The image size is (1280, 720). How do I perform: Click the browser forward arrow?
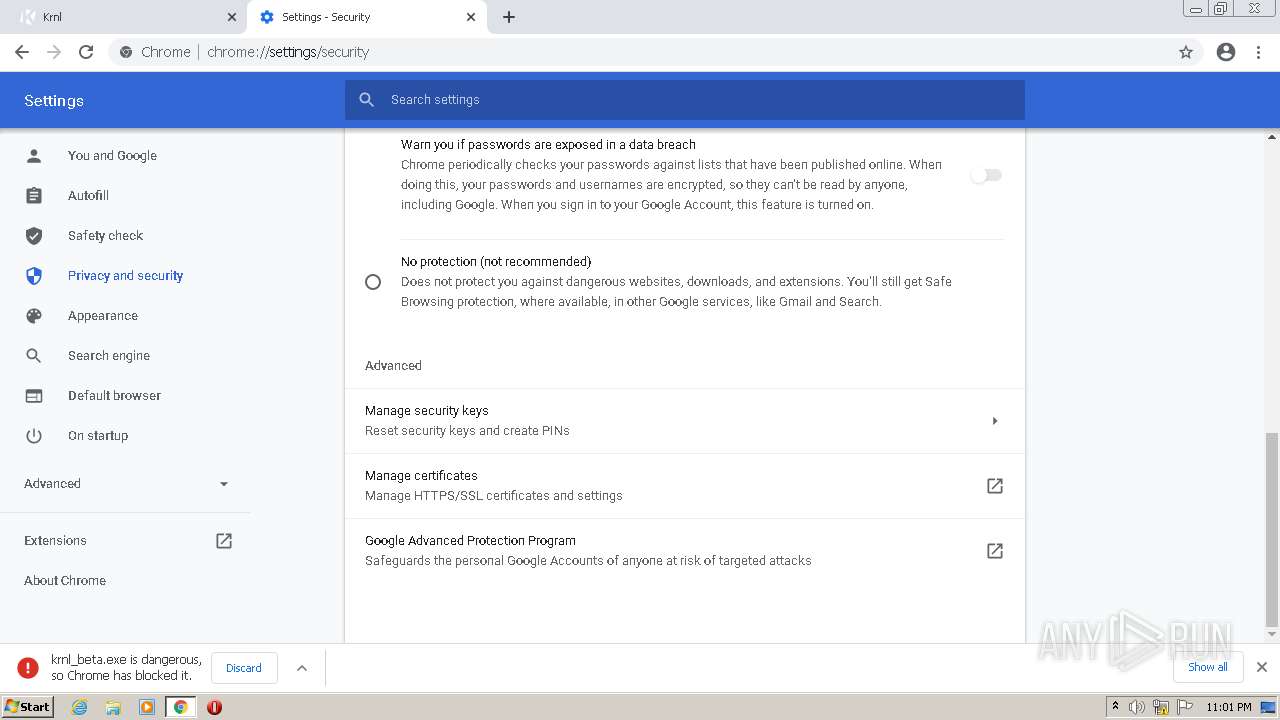pos(54,52)
